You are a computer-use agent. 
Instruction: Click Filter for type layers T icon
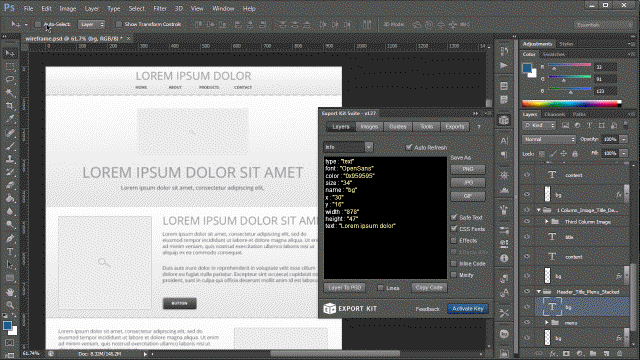(589, 126)
